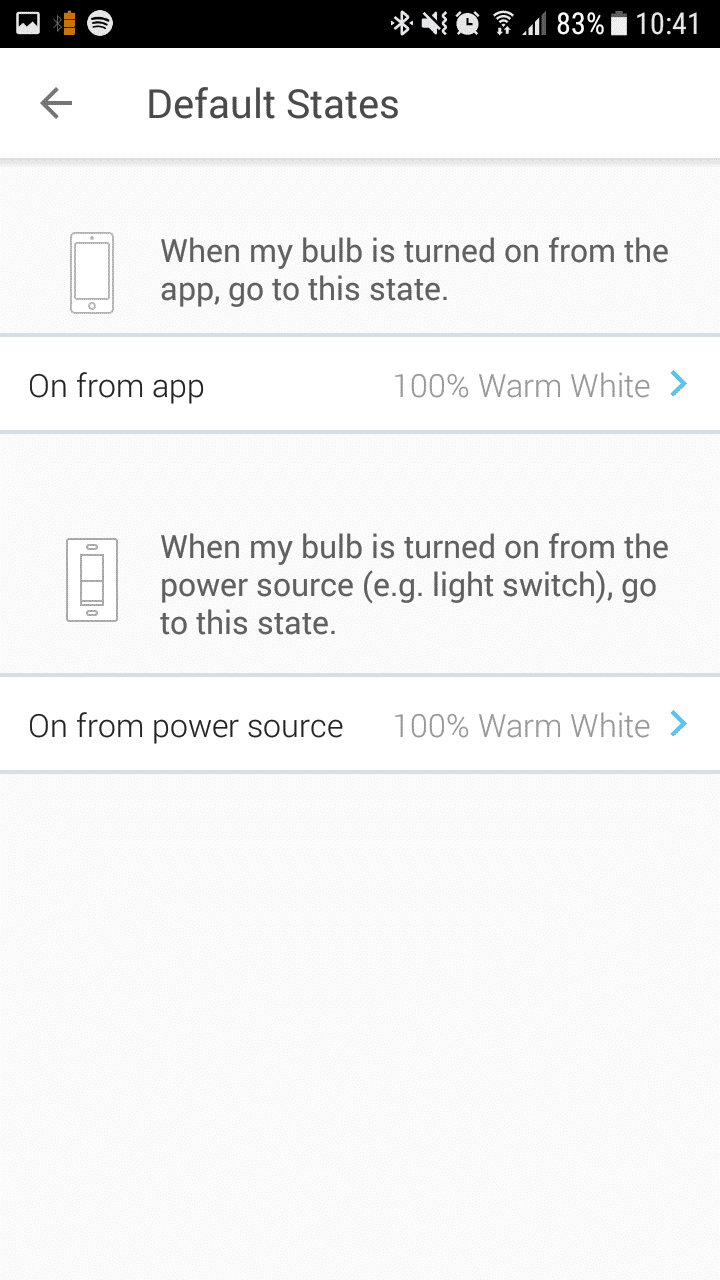Tap the picture notification icon
The image size is (720, 1280).
coord(28,23)
